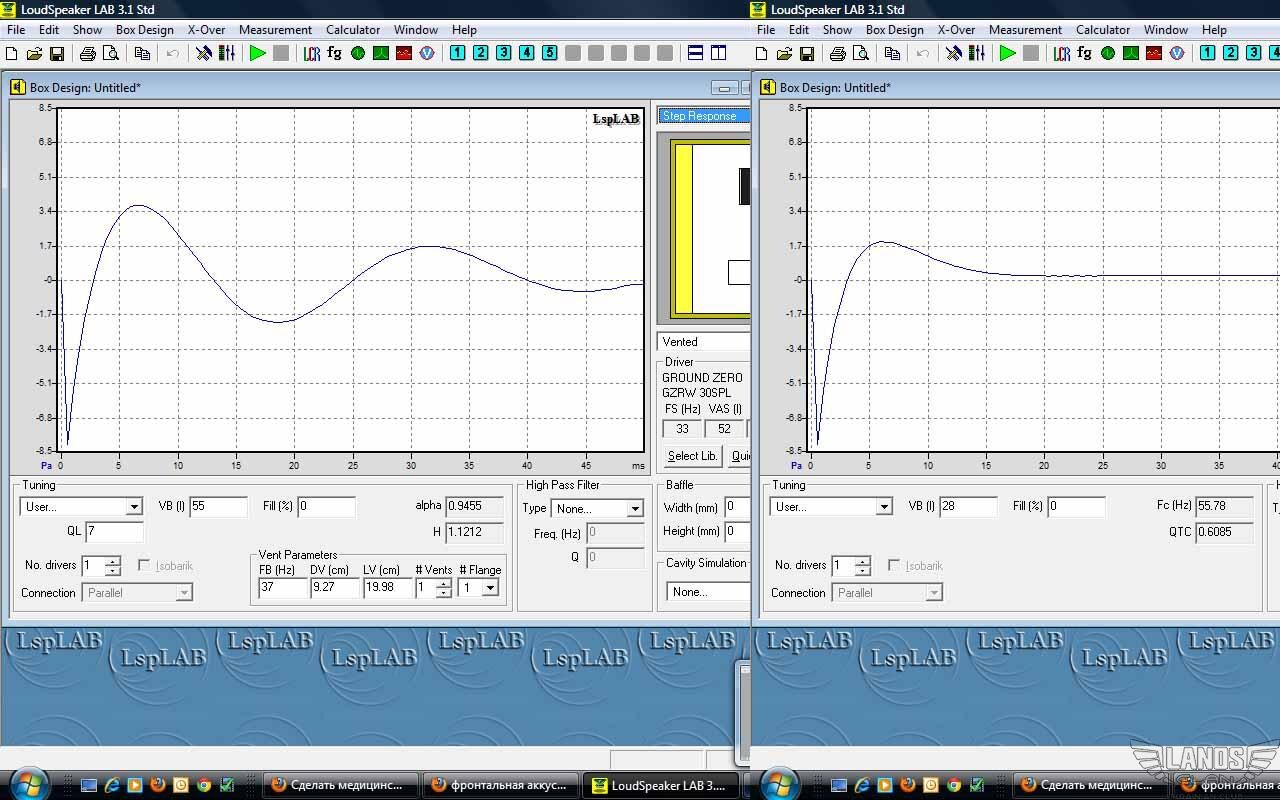Viewport: 1280px width, 800px height.
Task: Open red waveform icon in left window toolbar
Action: (404, 53)
